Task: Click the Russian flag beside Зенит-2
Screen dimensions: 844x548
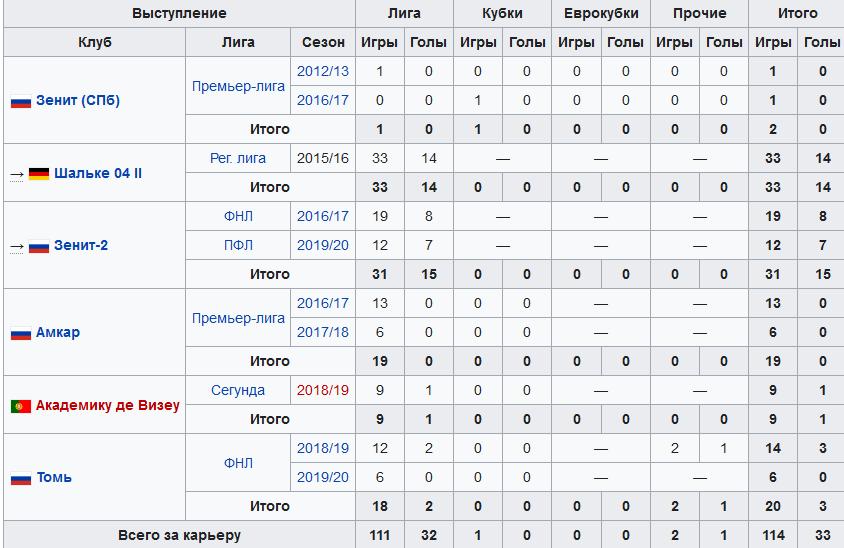Action: [39, 247]
